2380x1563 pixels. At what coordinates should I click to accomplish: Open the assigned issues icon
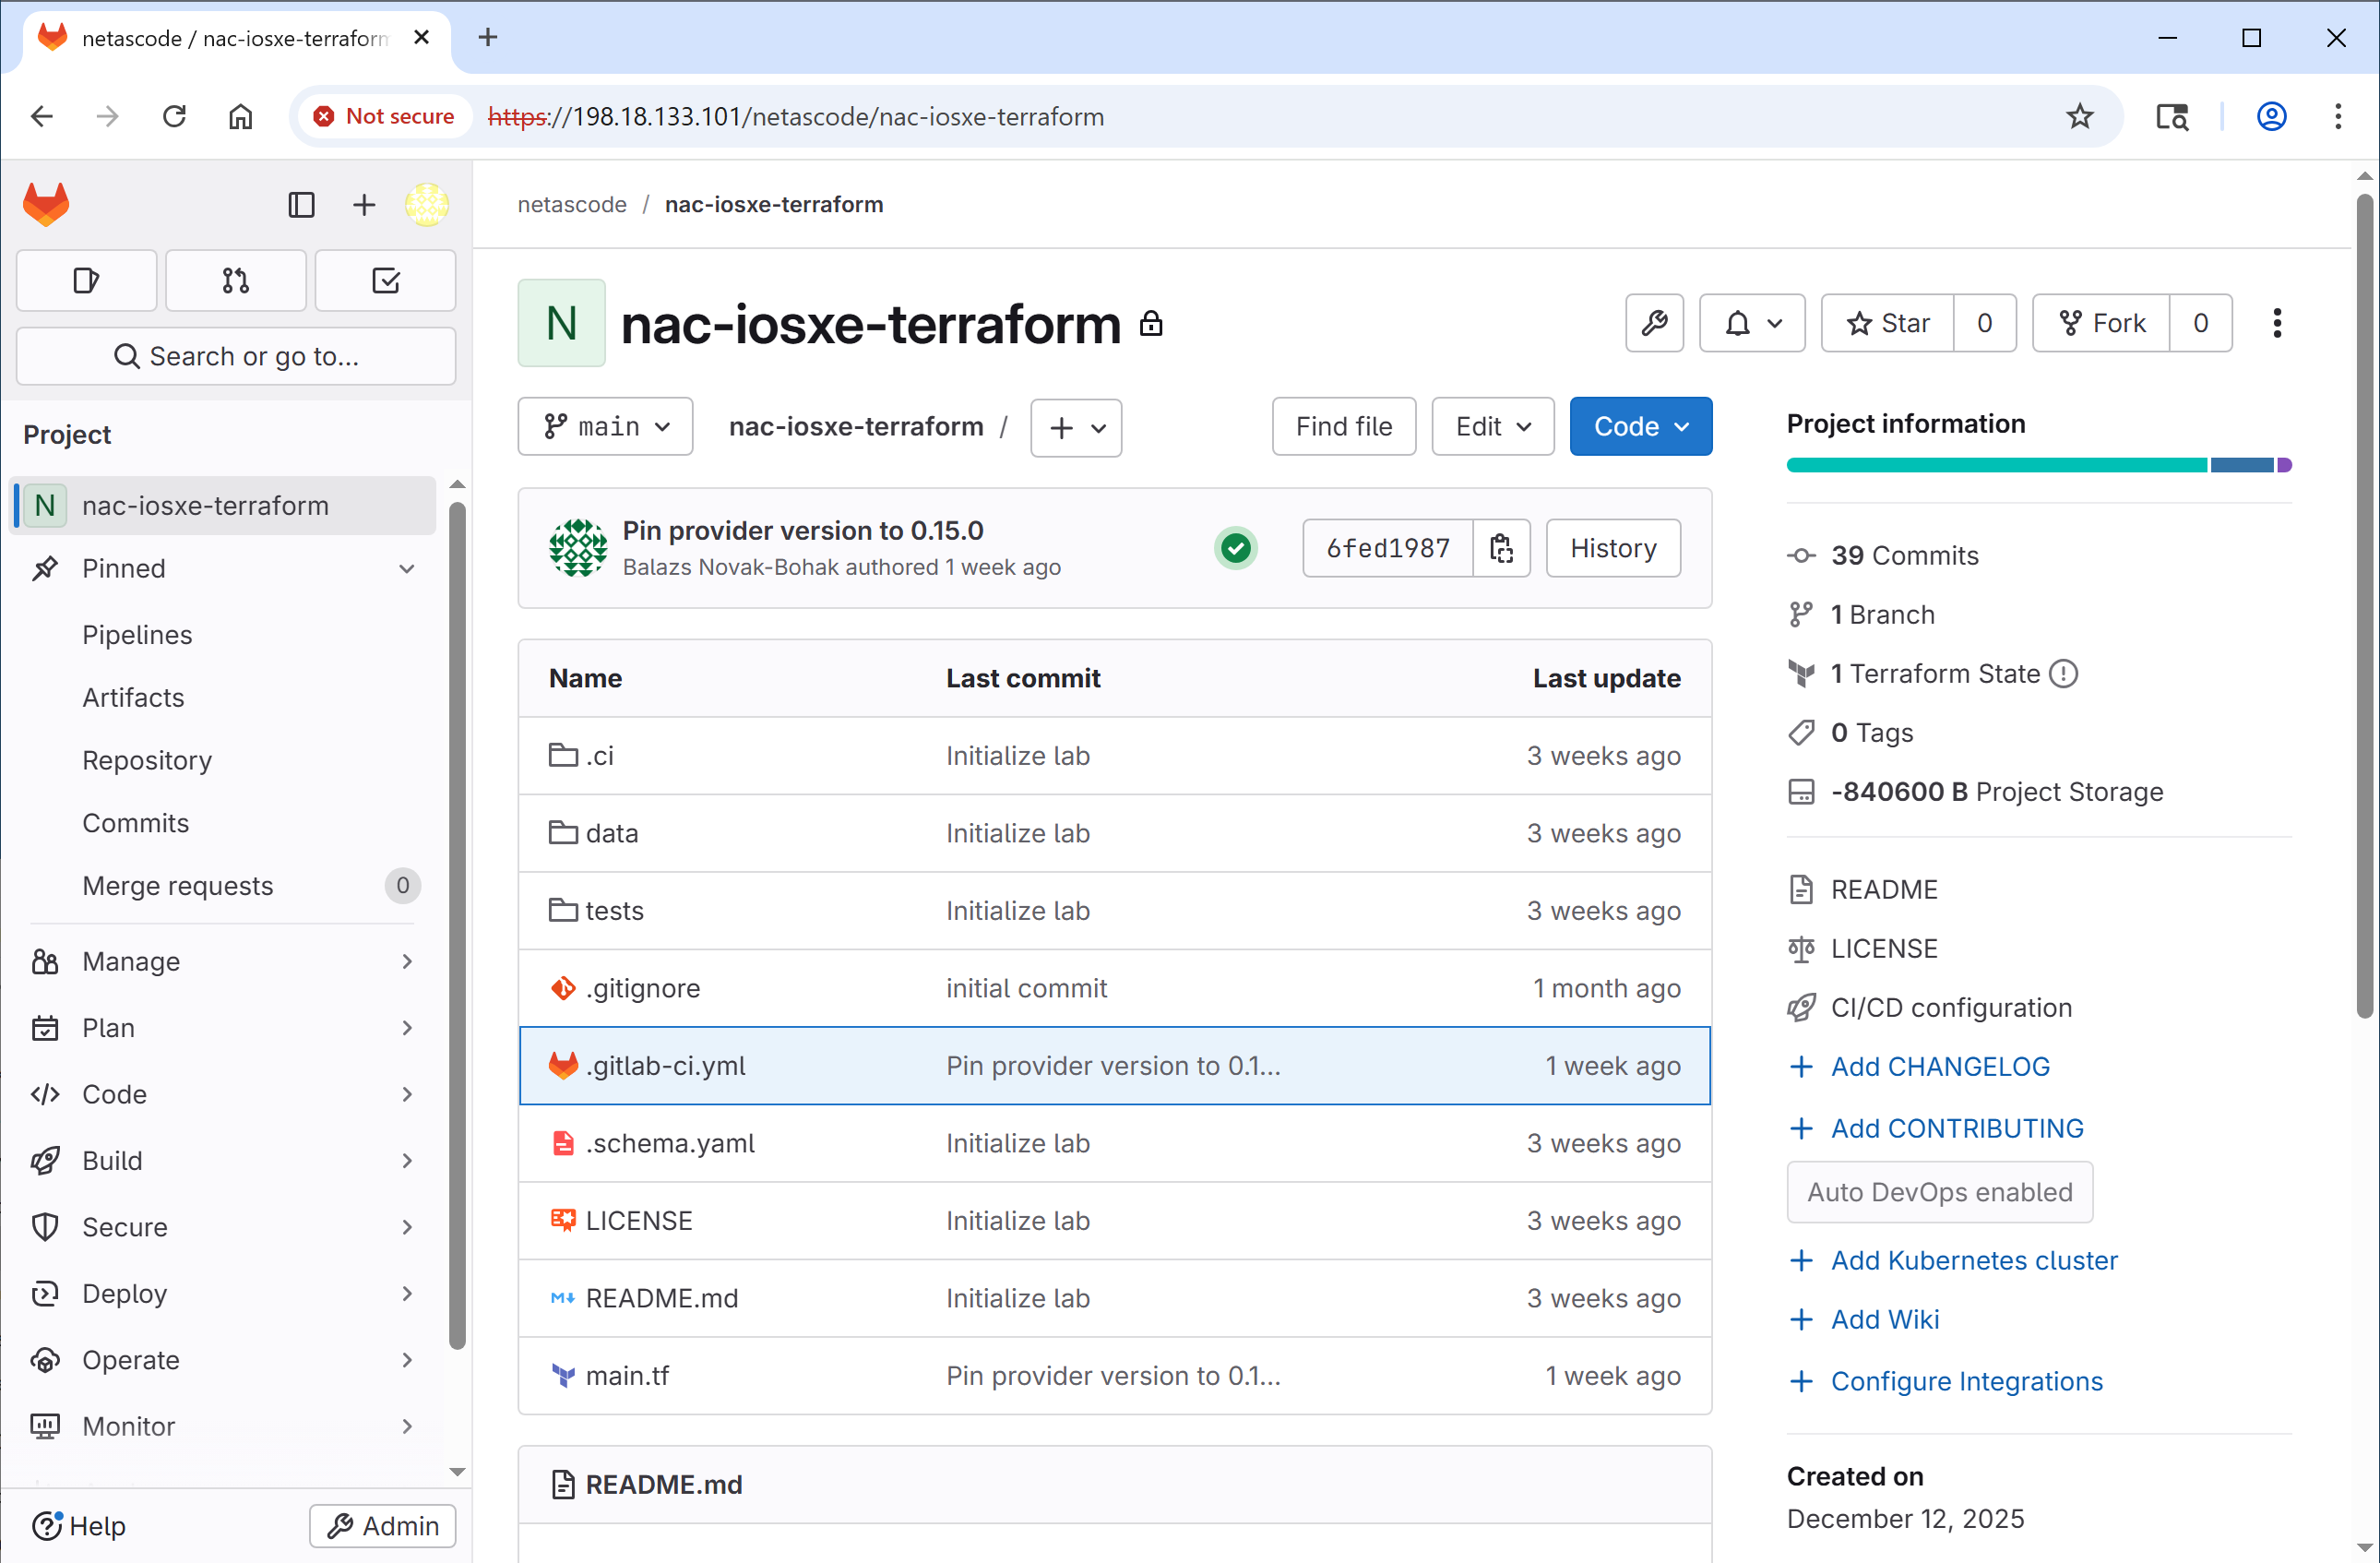click(87, 281)
